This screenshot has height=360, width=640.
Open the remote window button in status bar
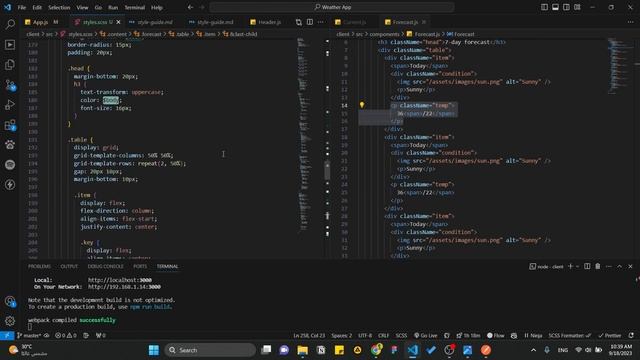pyautogui.click(x=7, y=336)
